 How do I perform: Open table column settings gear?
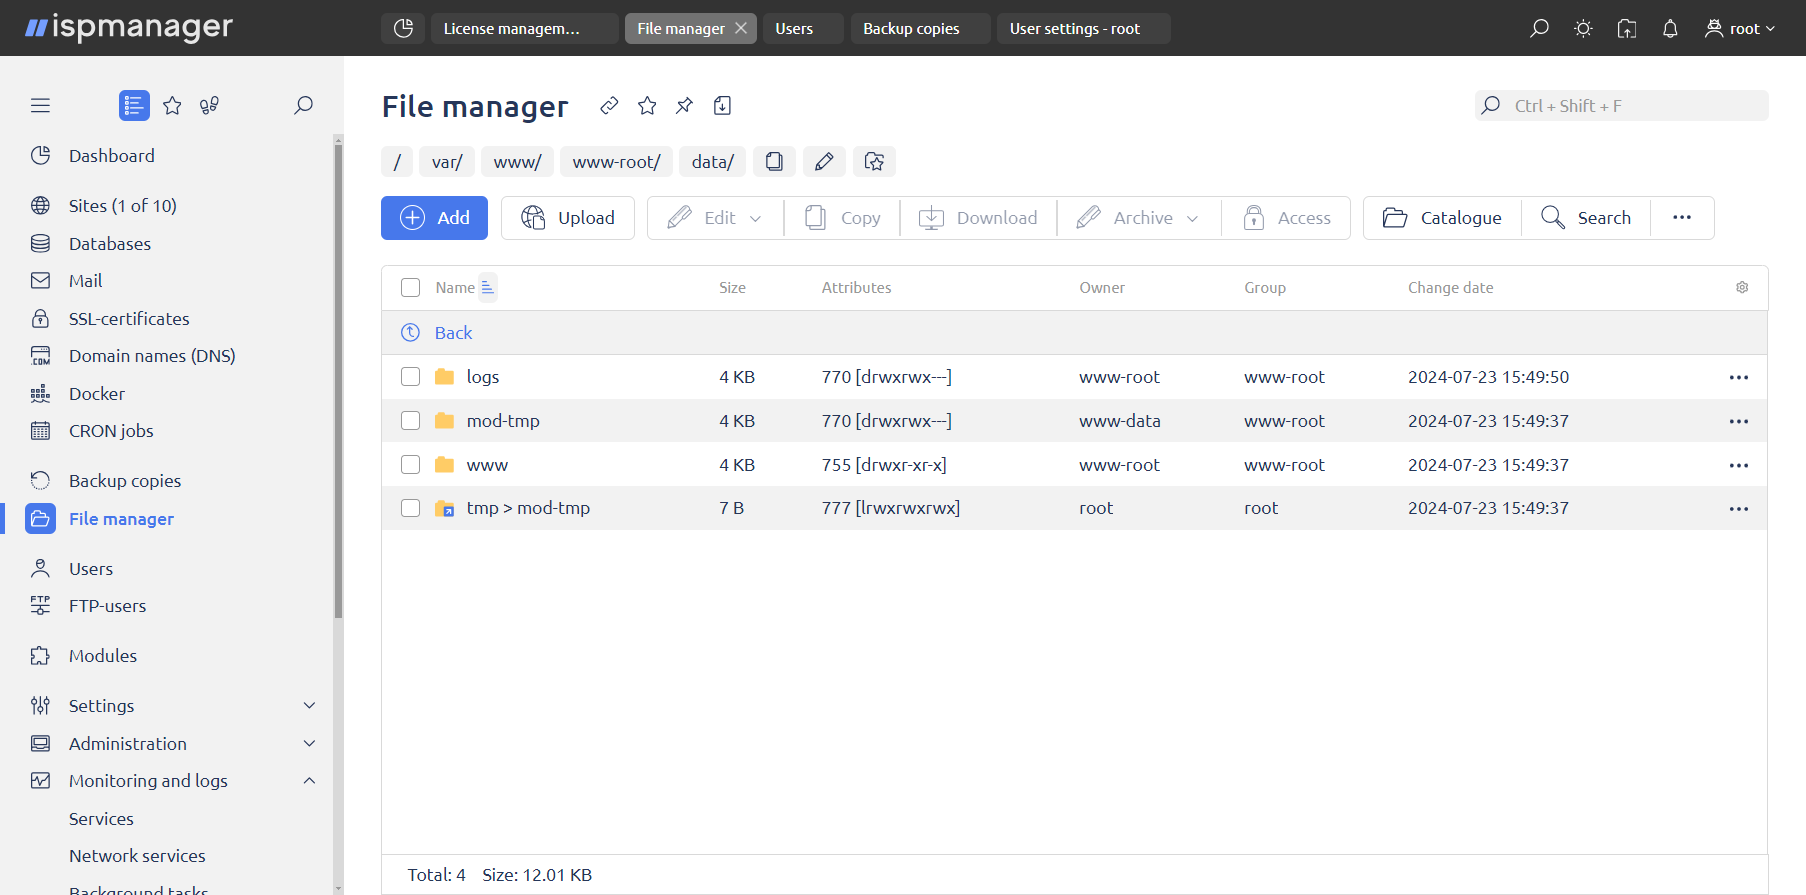[x=1742, y=288]
